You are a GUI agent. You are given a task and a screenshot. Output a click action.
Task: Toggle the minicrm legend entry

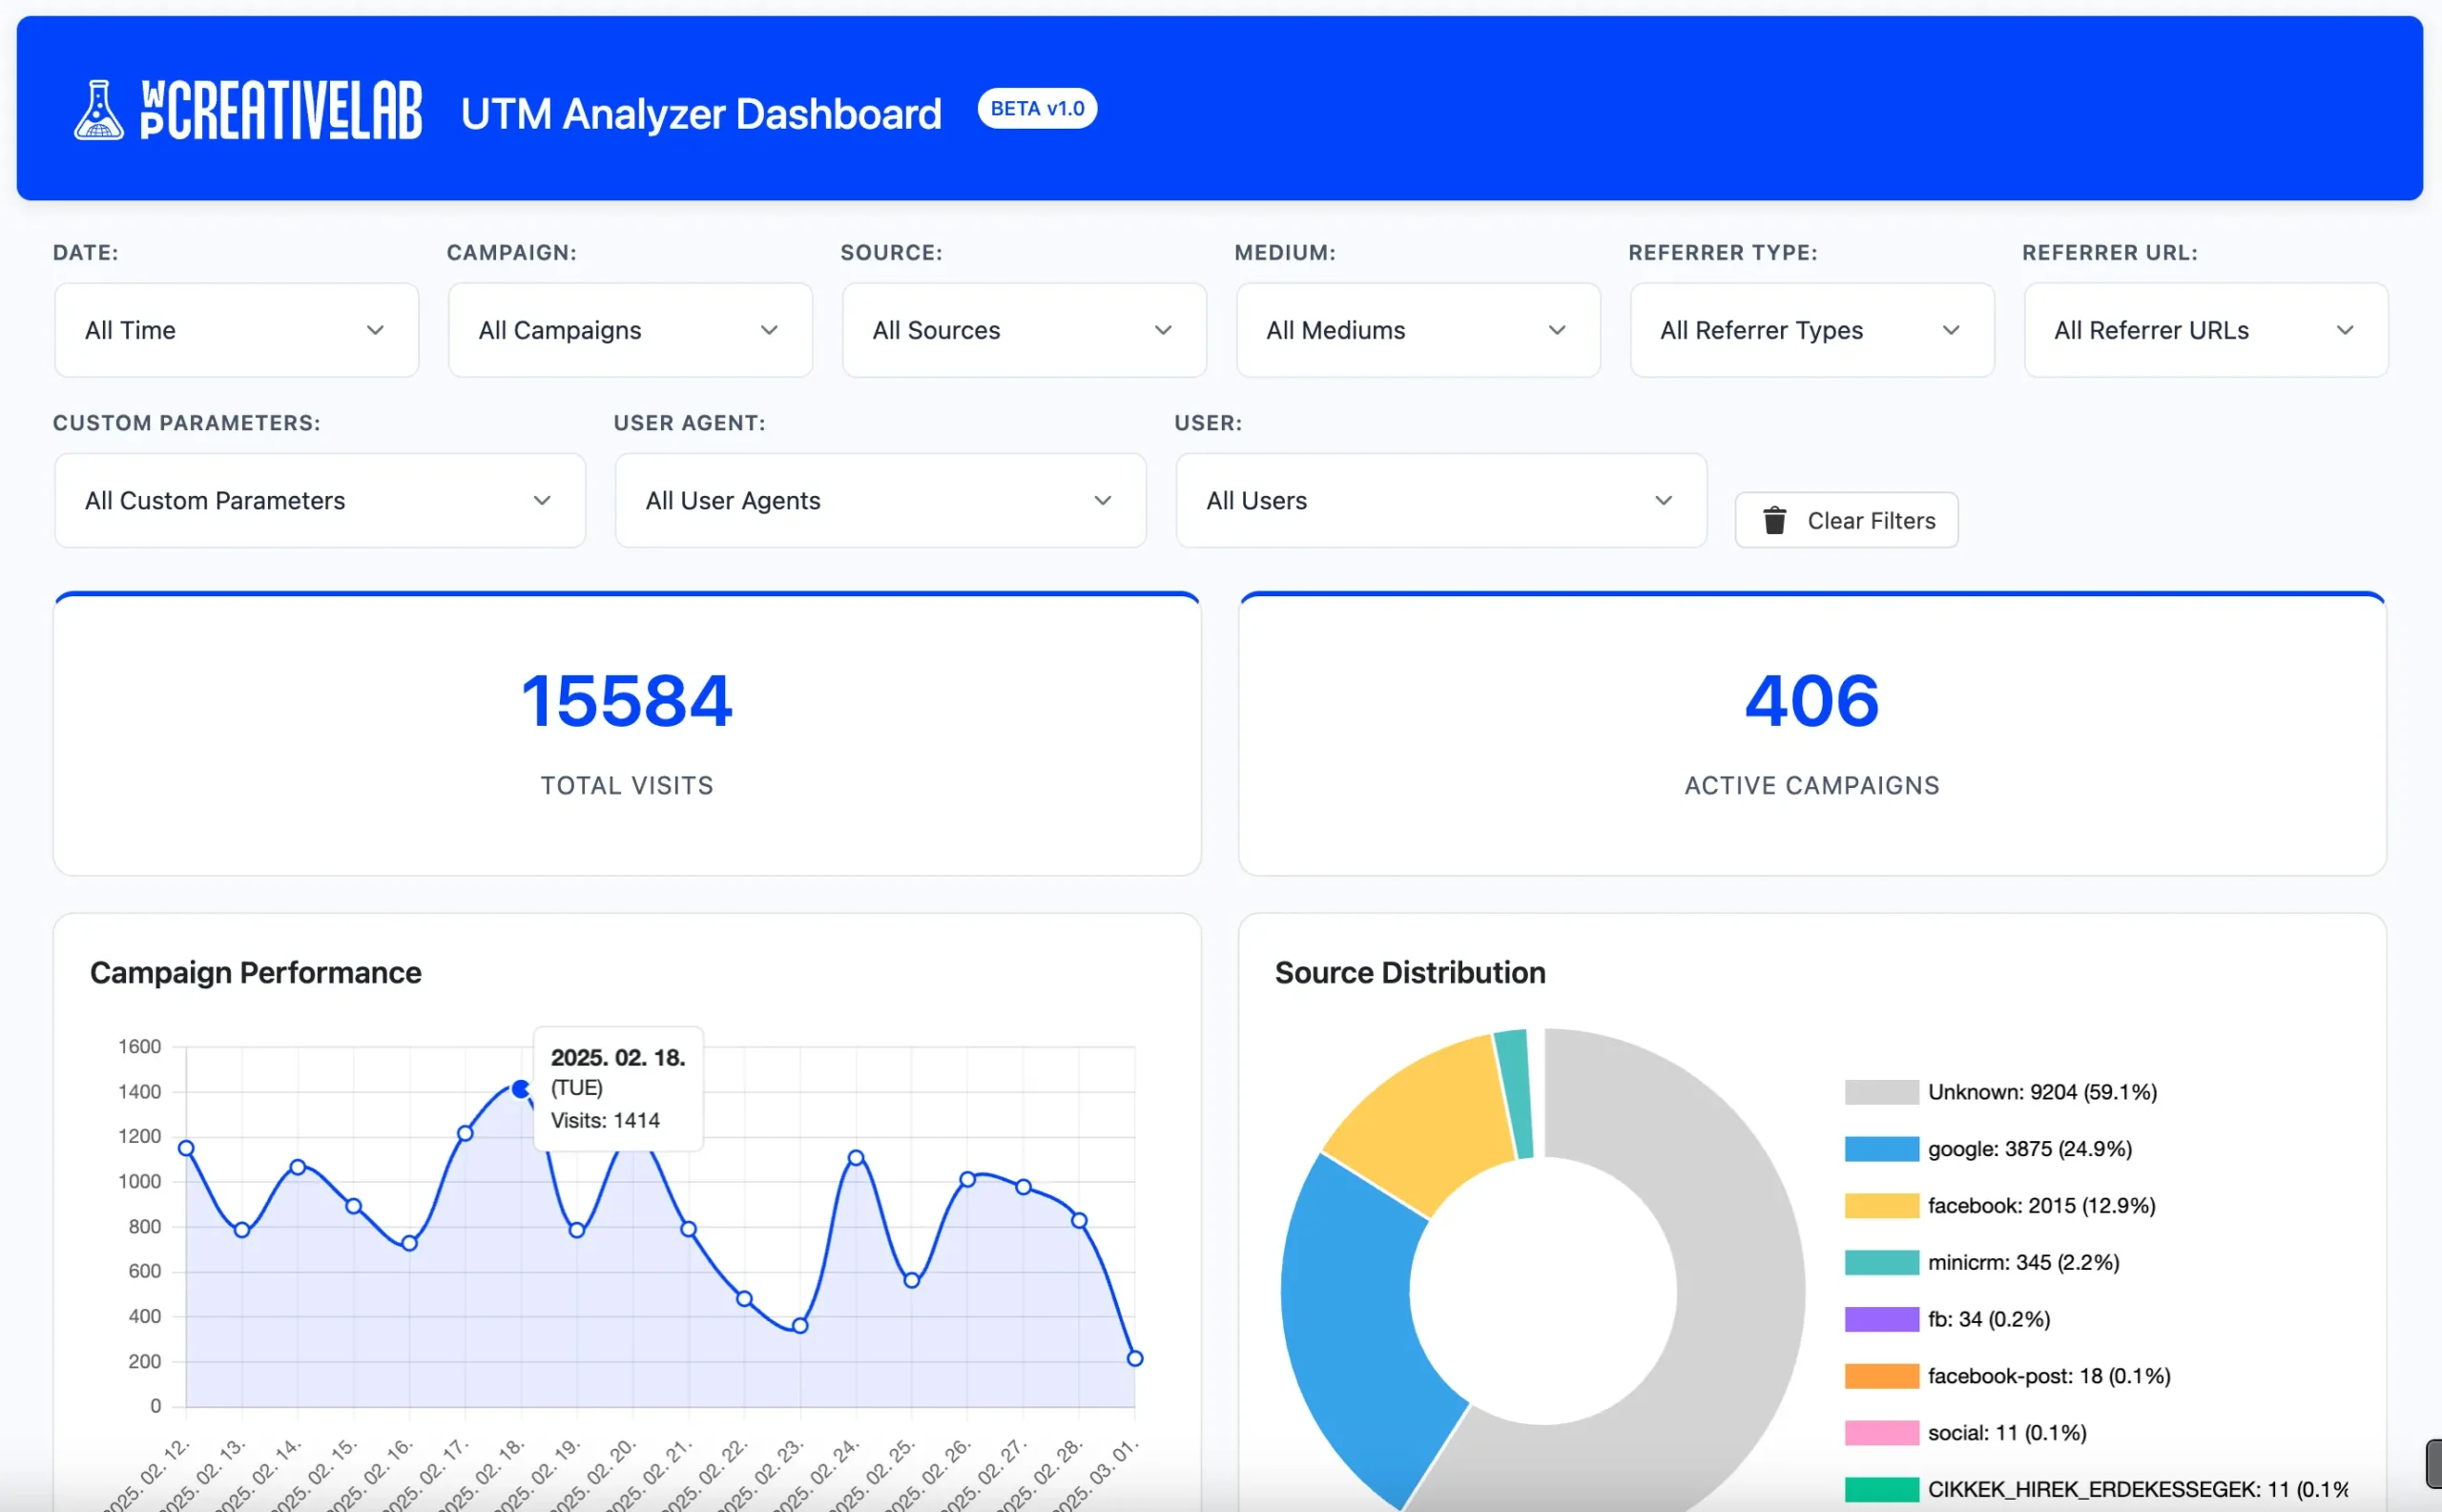click(2022, 1263)
